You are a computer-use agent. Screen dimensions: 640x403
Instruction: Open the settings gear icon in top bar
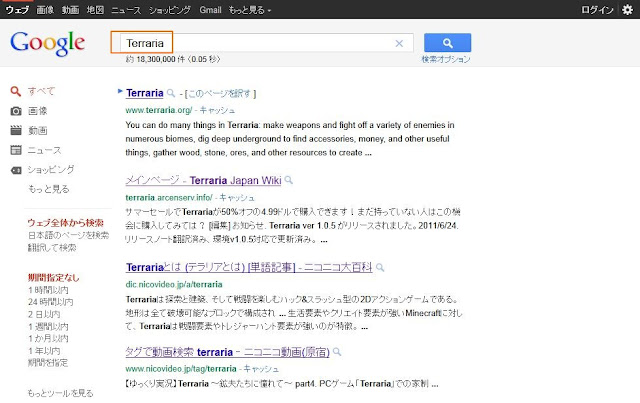click(627, 10)
